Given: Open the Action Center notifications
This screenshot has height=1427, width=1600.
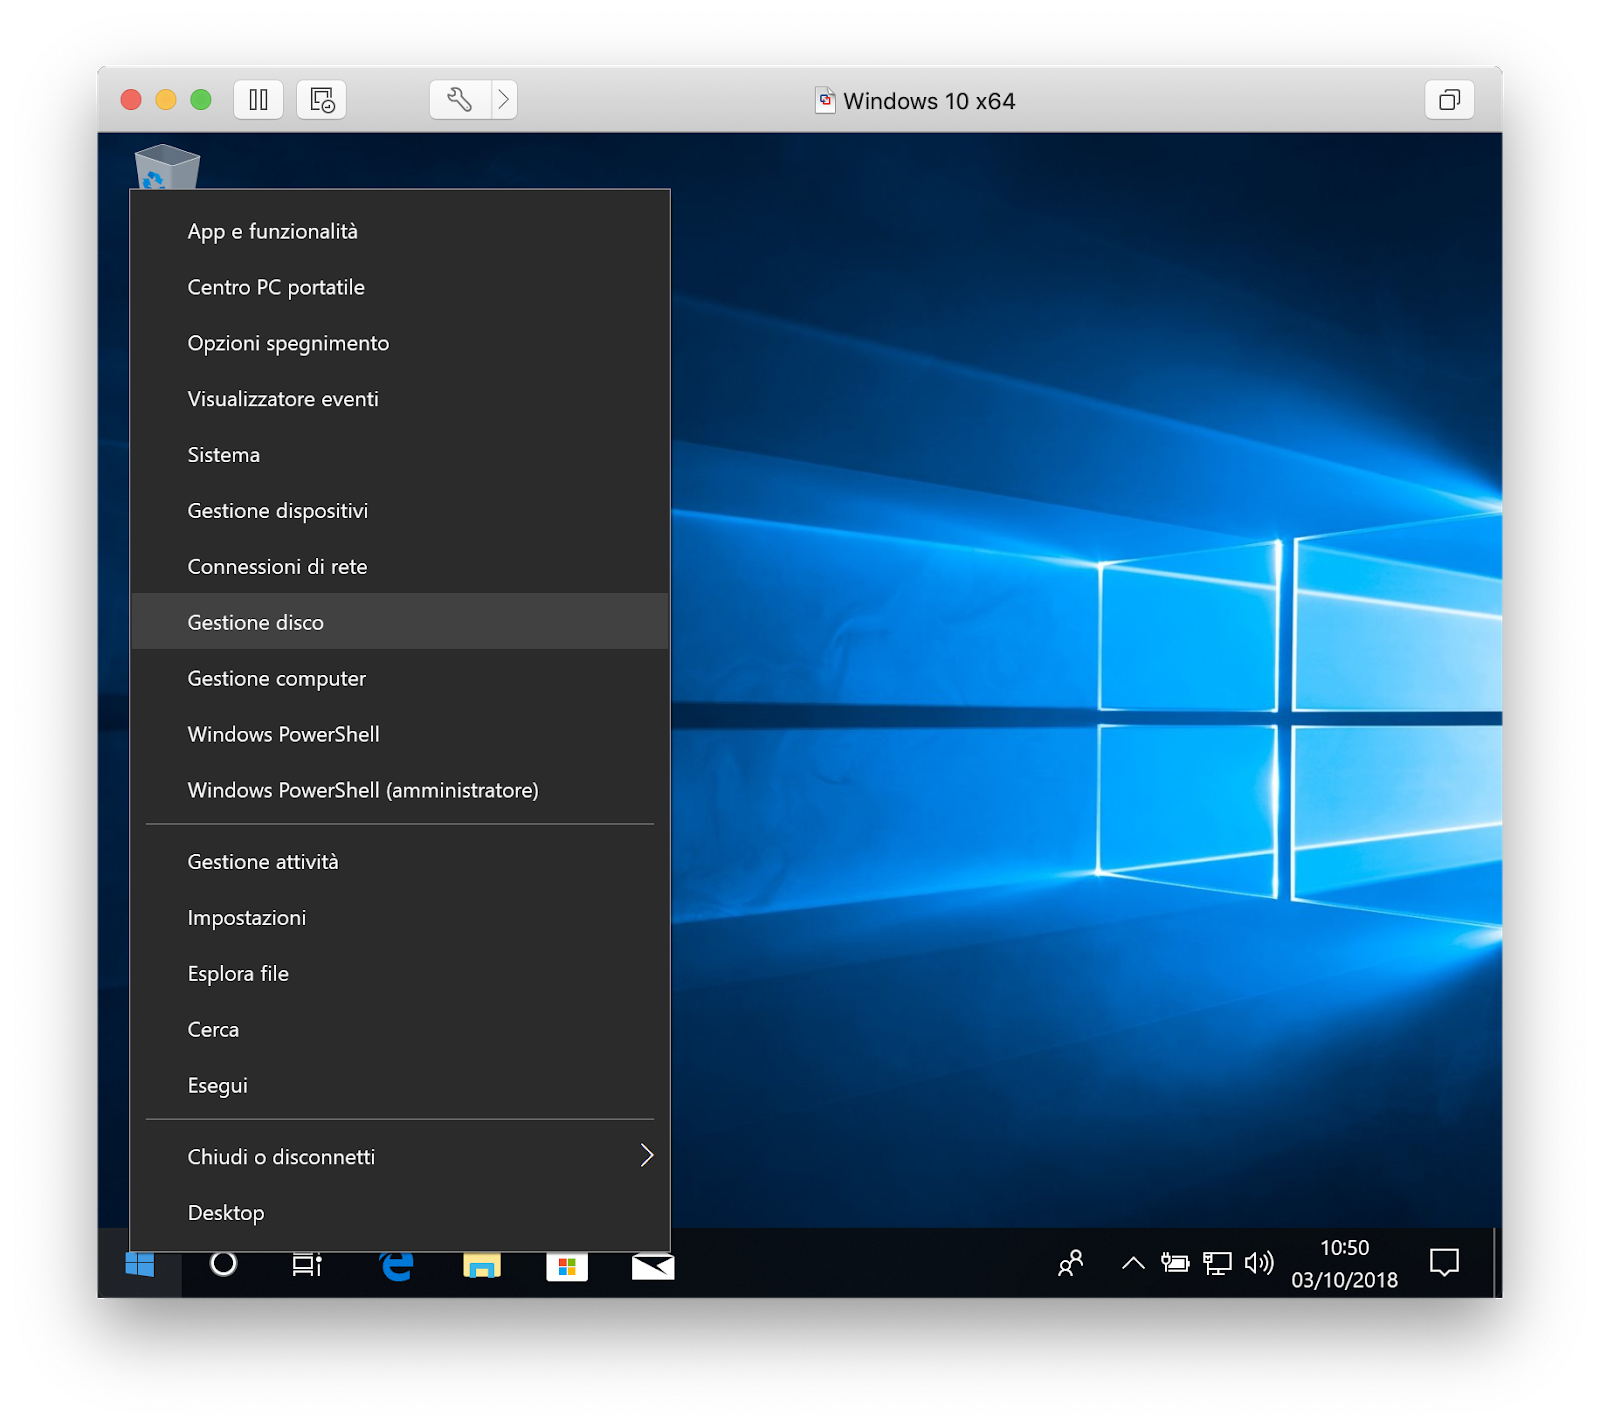Looking at the screenshot, I should click(1444, 1263).
